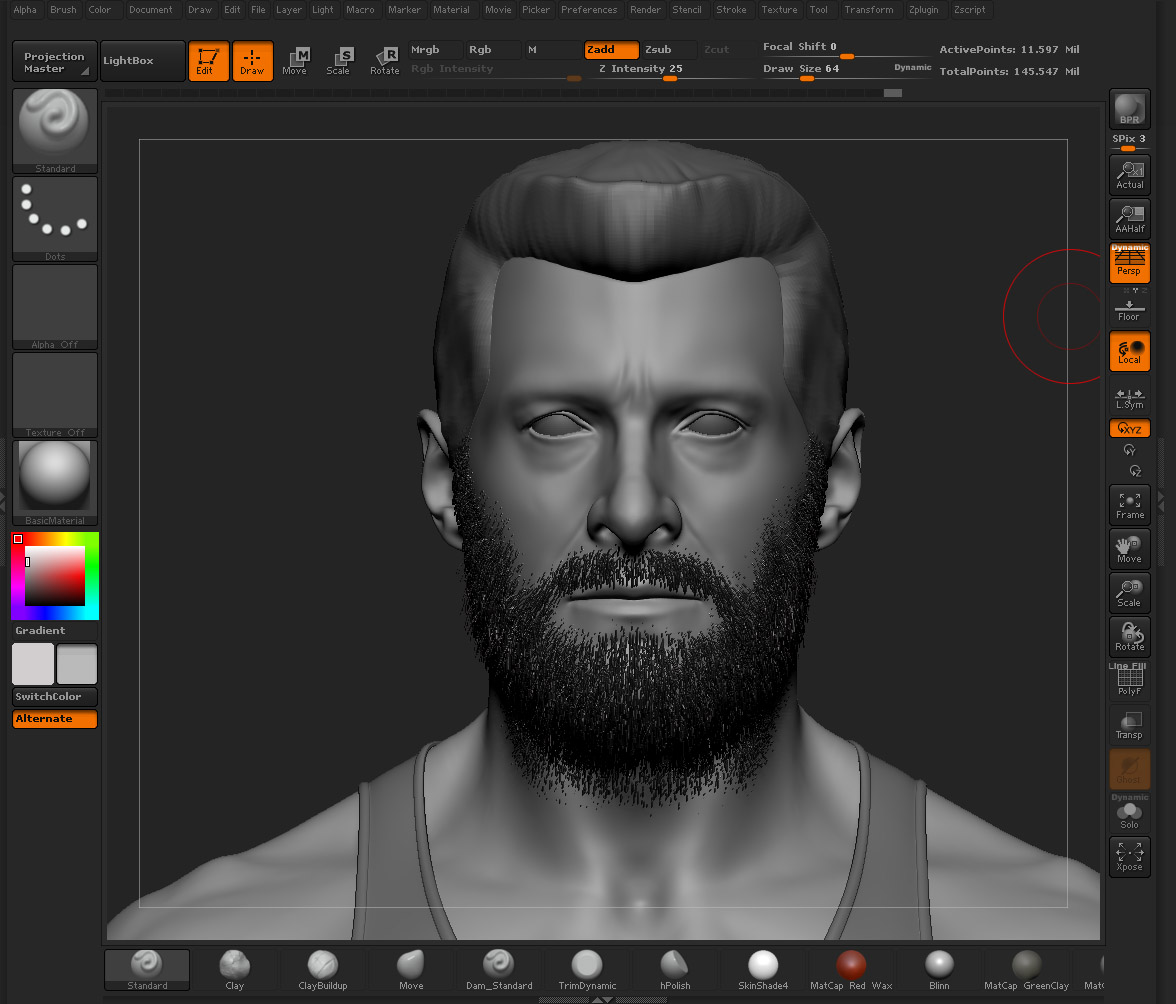Render with the BPR button
Screen dimensions: 1176x1004
point(1130,109)
